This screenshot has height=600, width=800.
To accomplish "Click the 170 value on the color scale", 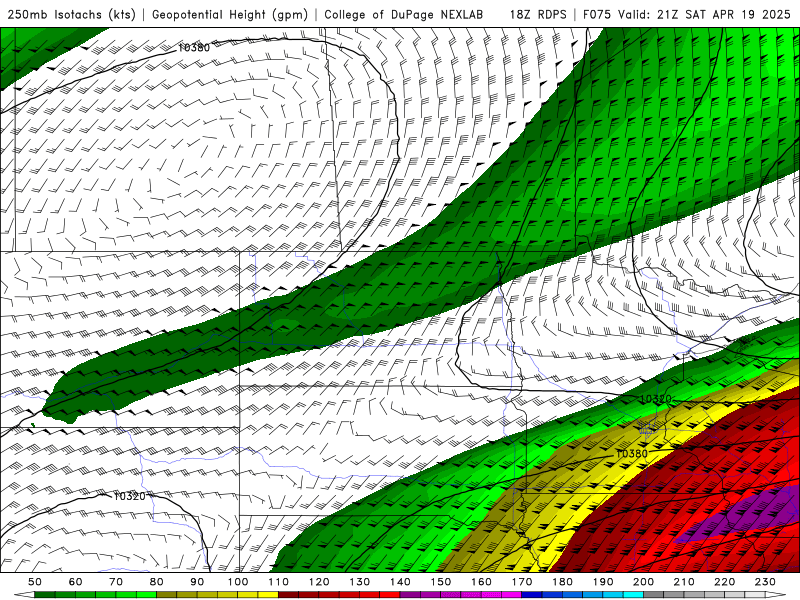I will coord(522,582).
